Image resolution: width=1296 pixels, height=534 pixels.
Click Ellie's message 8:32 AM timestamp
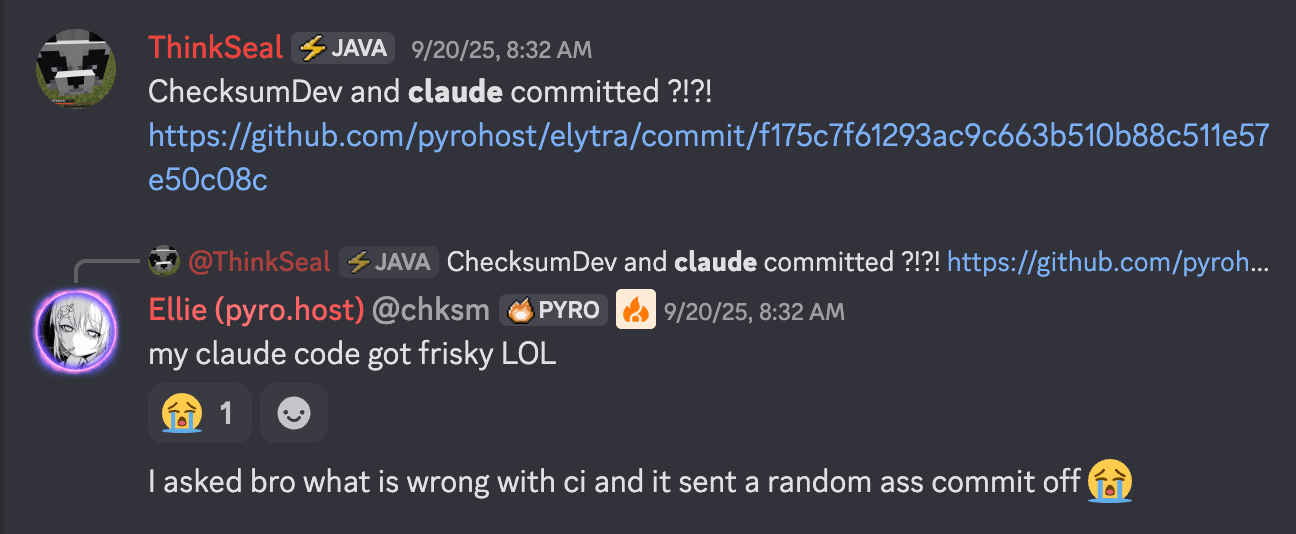pyautogui.click(x=754, y=311)
